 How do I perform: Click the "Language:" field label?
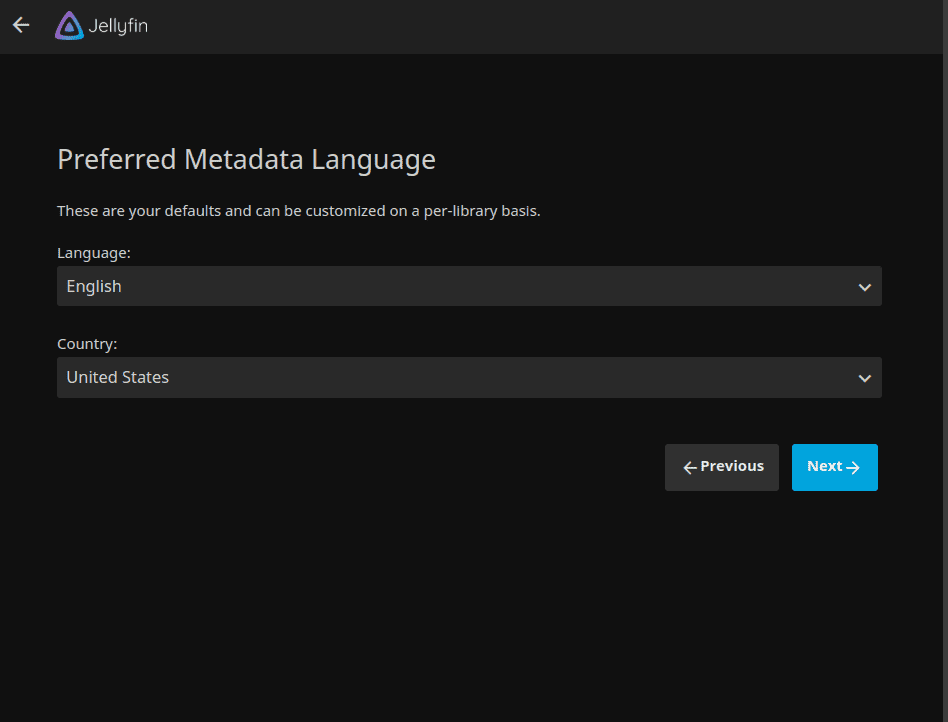coord(94,253)
